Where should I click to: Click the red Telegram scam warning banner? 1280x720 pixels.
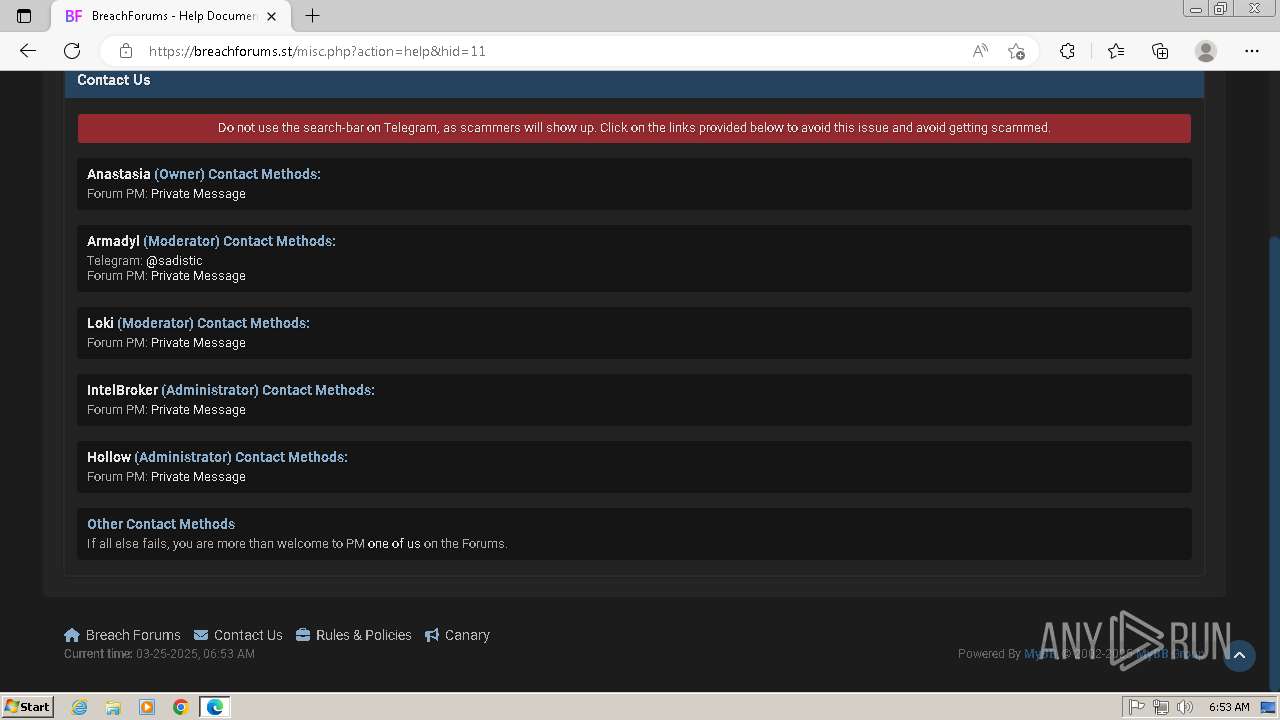pos(634,128)
